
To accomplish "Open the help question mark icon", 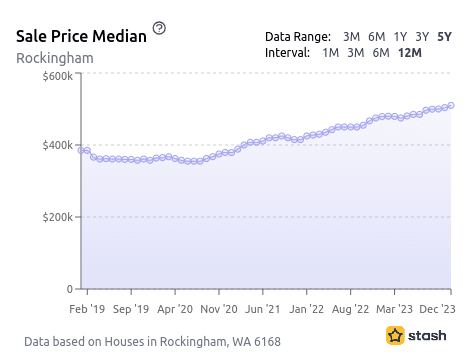I will coord(159,28).
